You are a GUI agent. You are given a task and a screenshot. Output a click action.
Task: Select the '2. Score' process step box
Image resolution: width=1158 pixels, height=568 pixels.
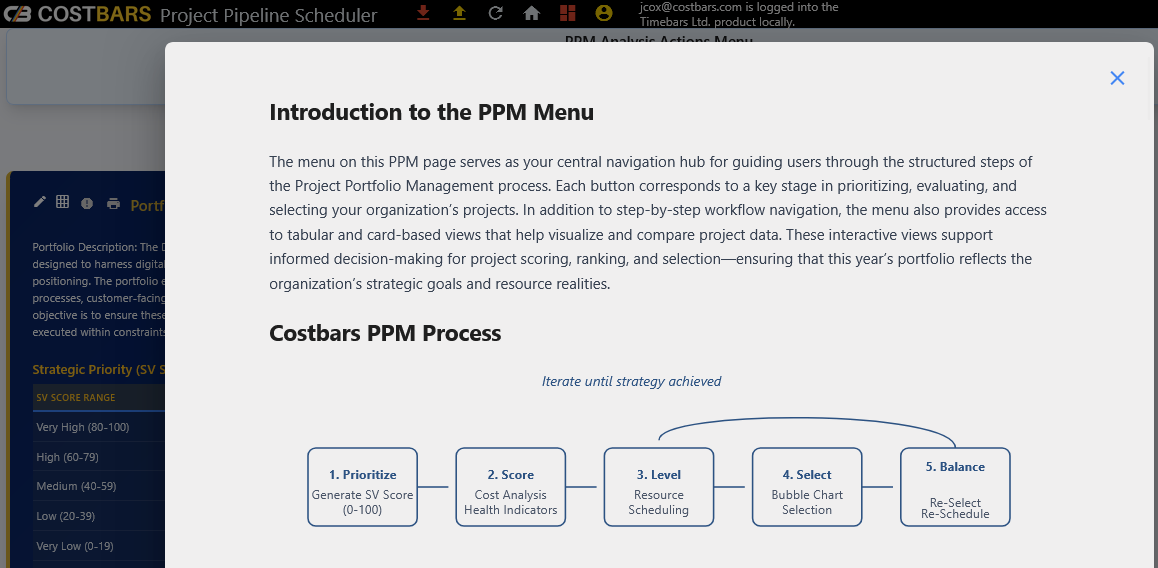click(510, 487)
